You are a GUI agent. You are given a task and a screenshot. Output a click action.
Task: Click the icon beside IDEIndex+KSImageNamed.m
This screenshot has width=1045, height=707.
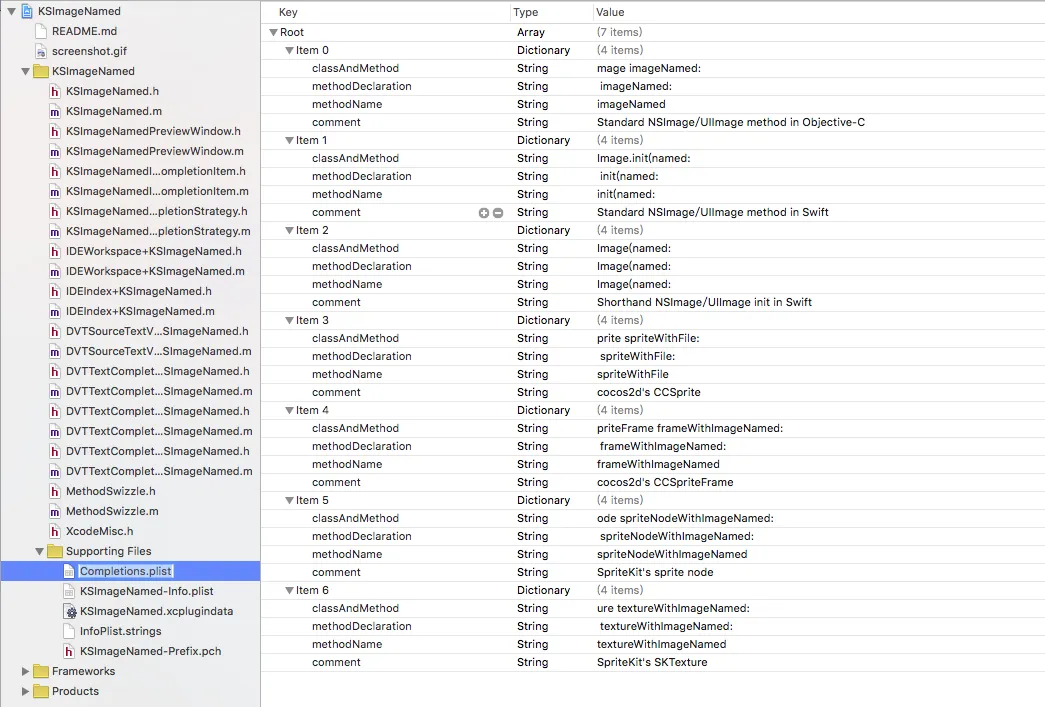tap(55, 311)
